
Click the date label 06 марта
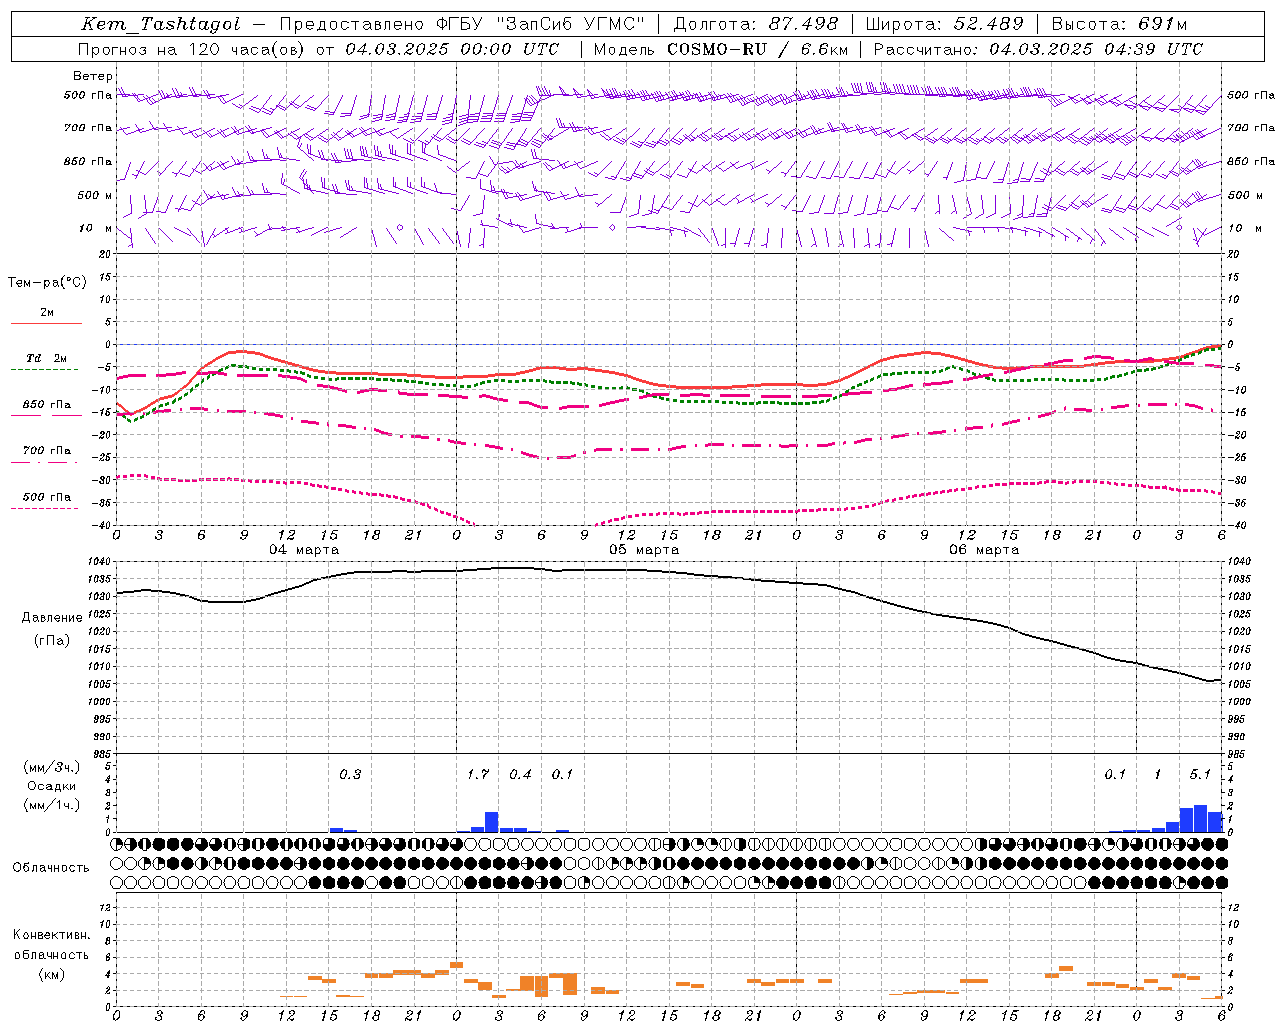984,549
